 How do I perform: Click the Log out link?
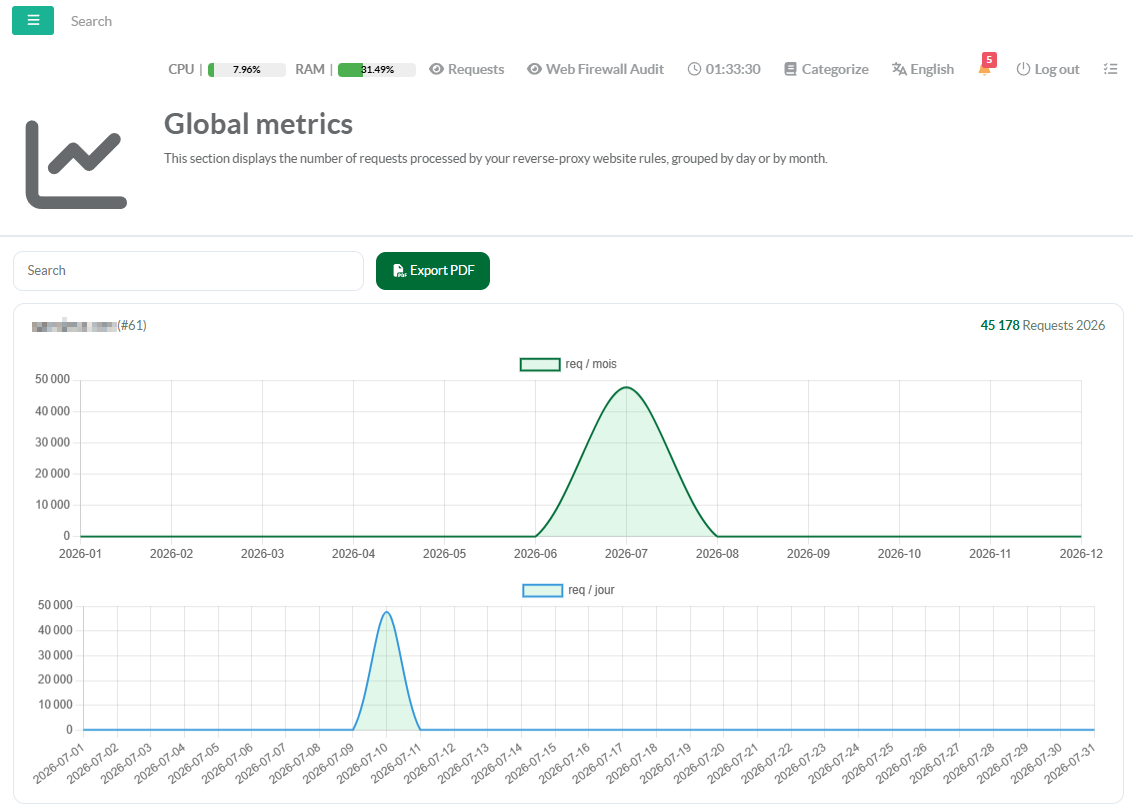click(x=1048, y=69)
